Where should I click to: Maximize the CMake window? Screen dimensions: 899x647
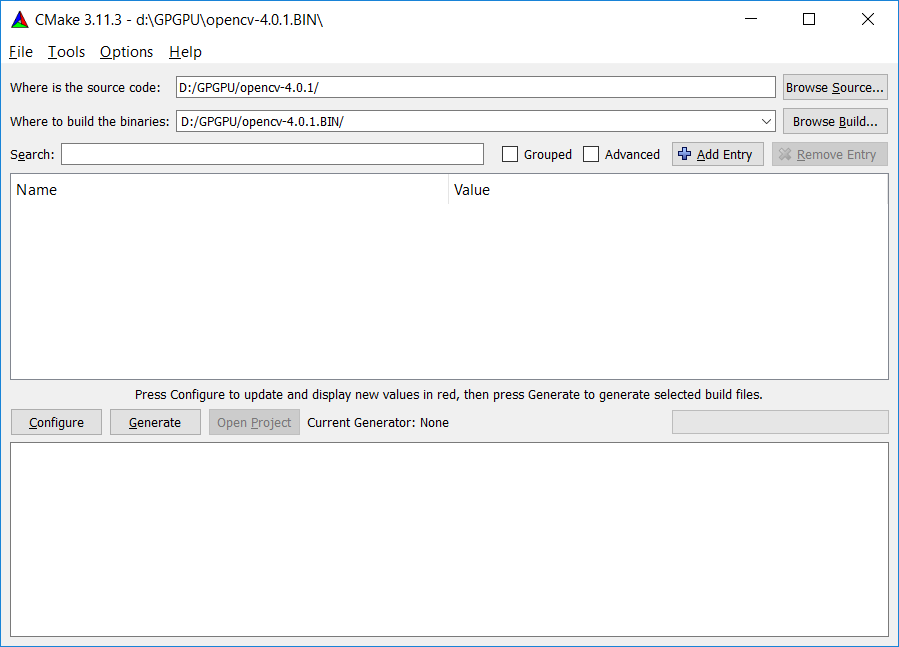tap(809, 20)
